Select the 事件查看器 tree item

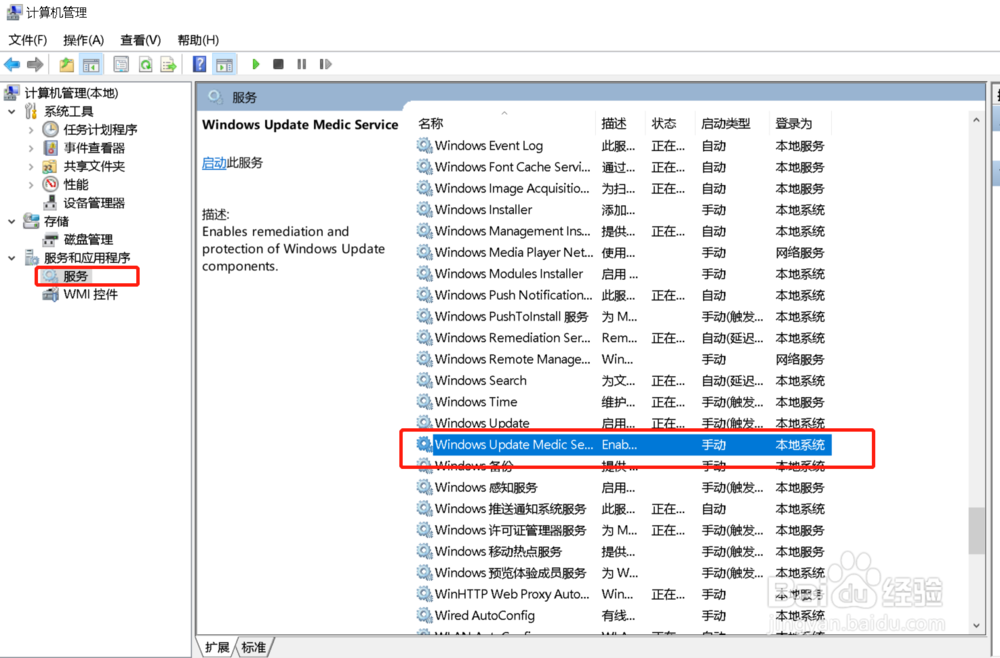pyautogui.click(x=94, y=148)
